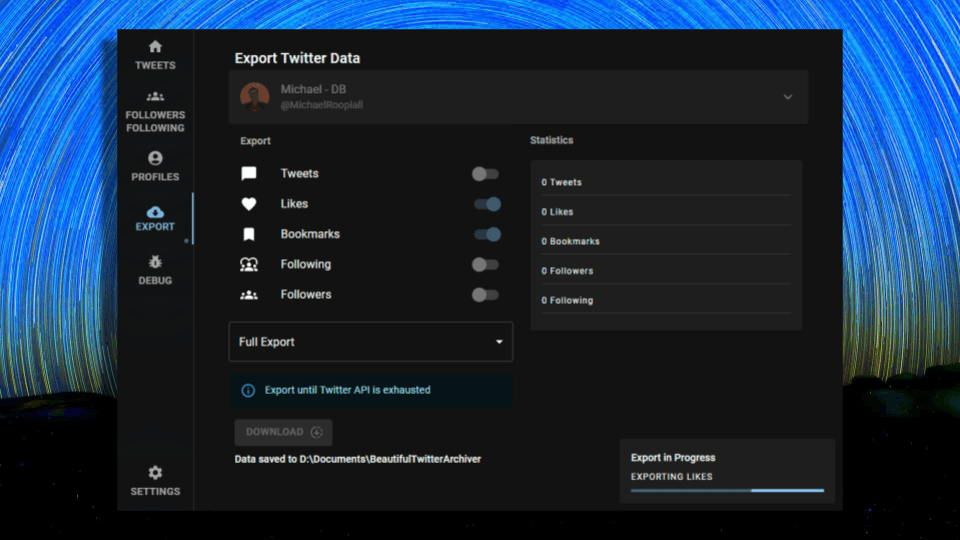Disable the Likes export toggle

click(x=487, y=204)
